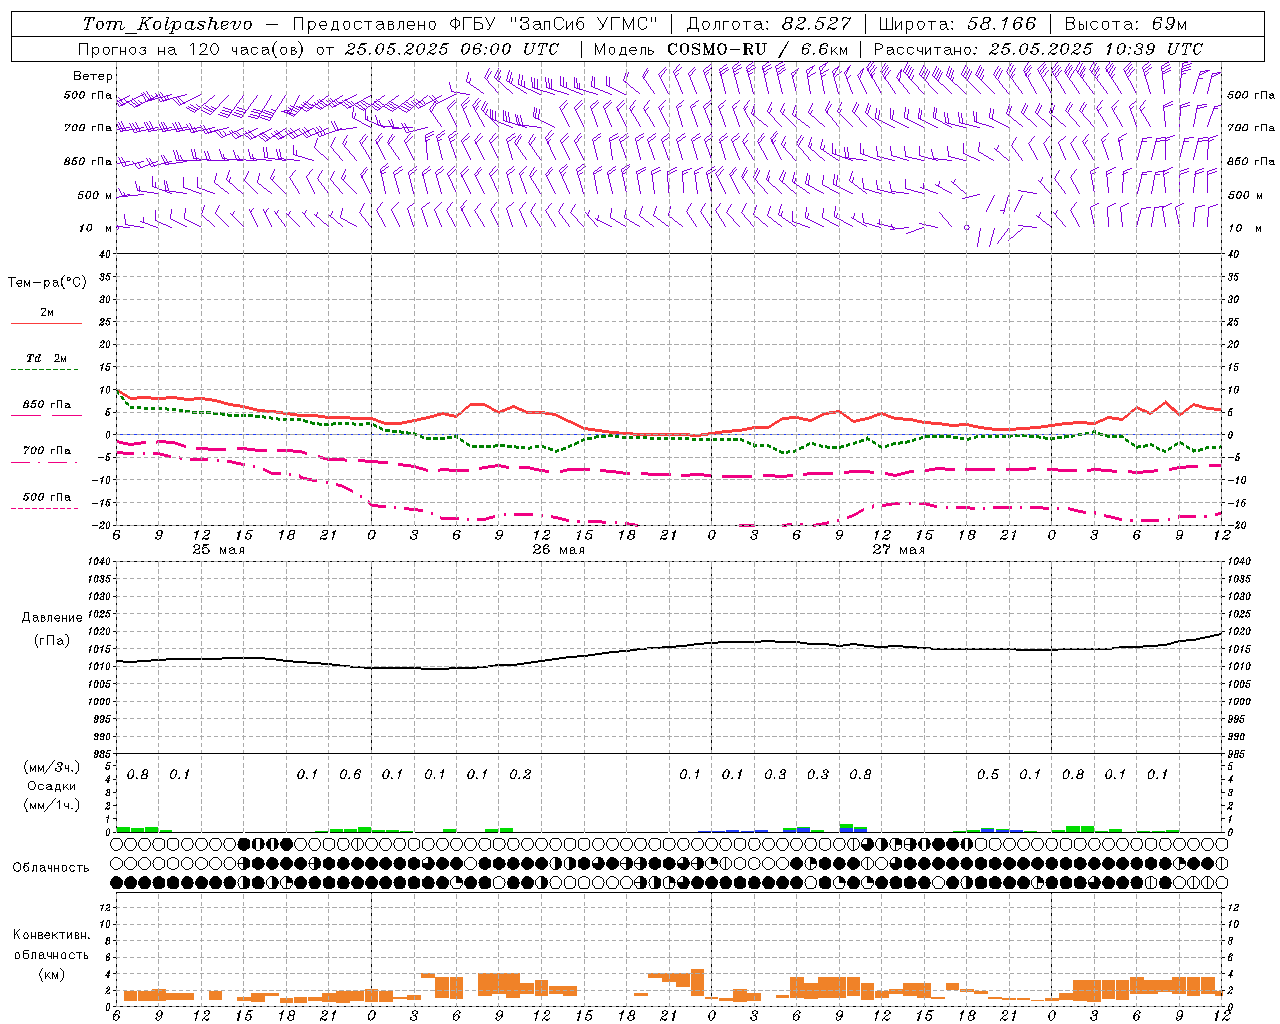Screen dimensions: 1280x1024
Task: Click the elevation label 'Высота: 69м'
Action: click(1126, 24)
